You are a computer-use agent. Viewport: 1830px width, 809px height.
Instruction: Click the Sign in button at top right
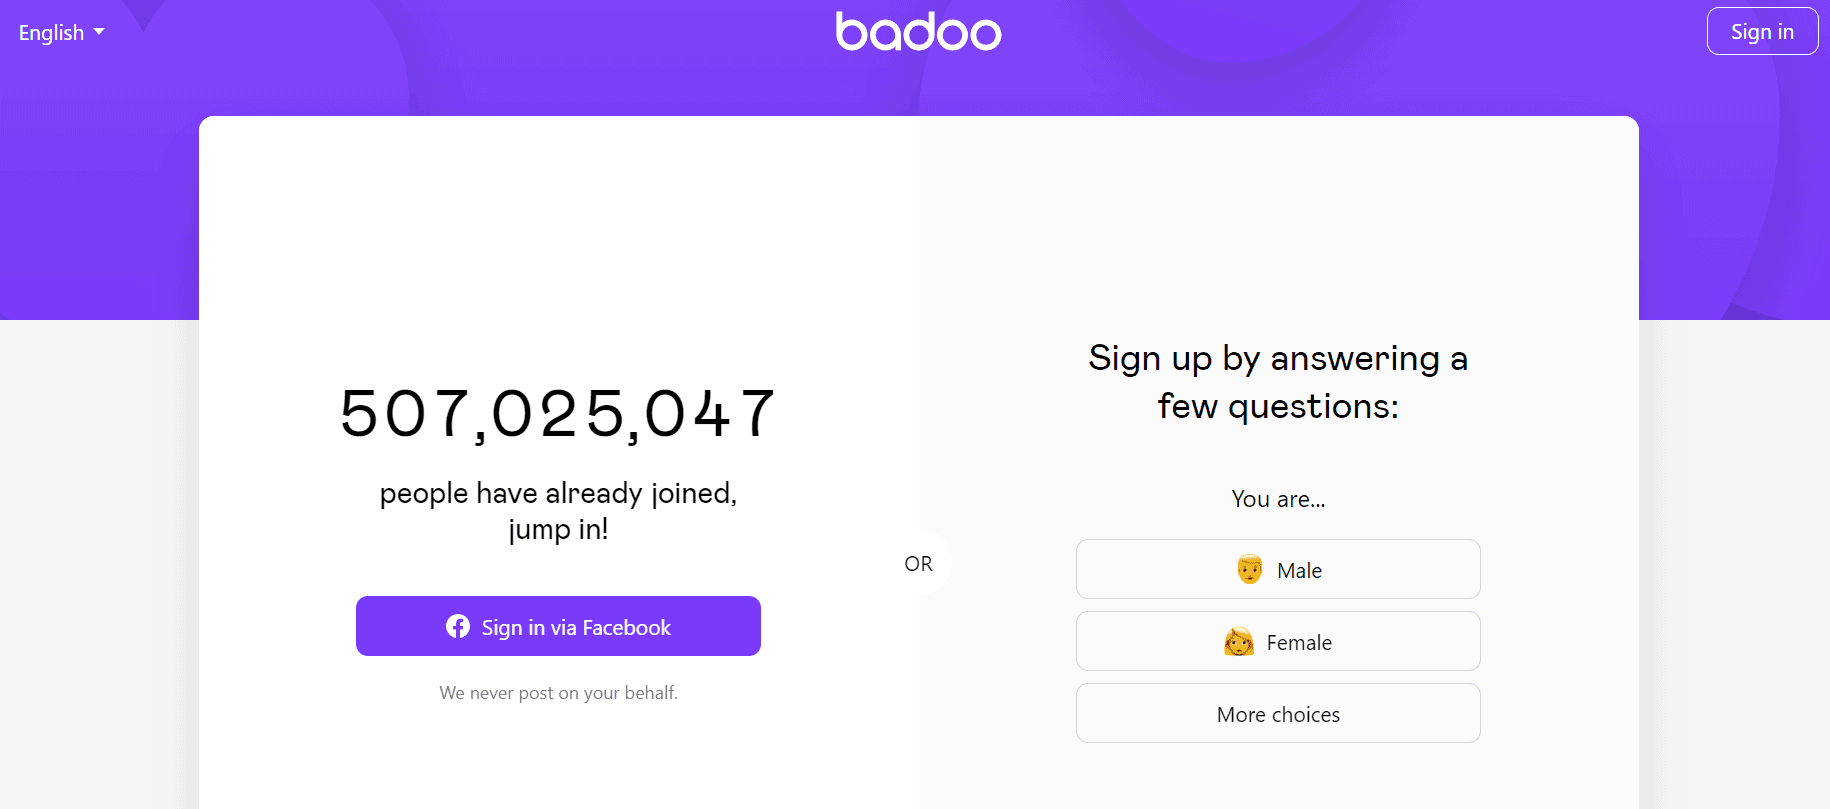pos(1762,31)
